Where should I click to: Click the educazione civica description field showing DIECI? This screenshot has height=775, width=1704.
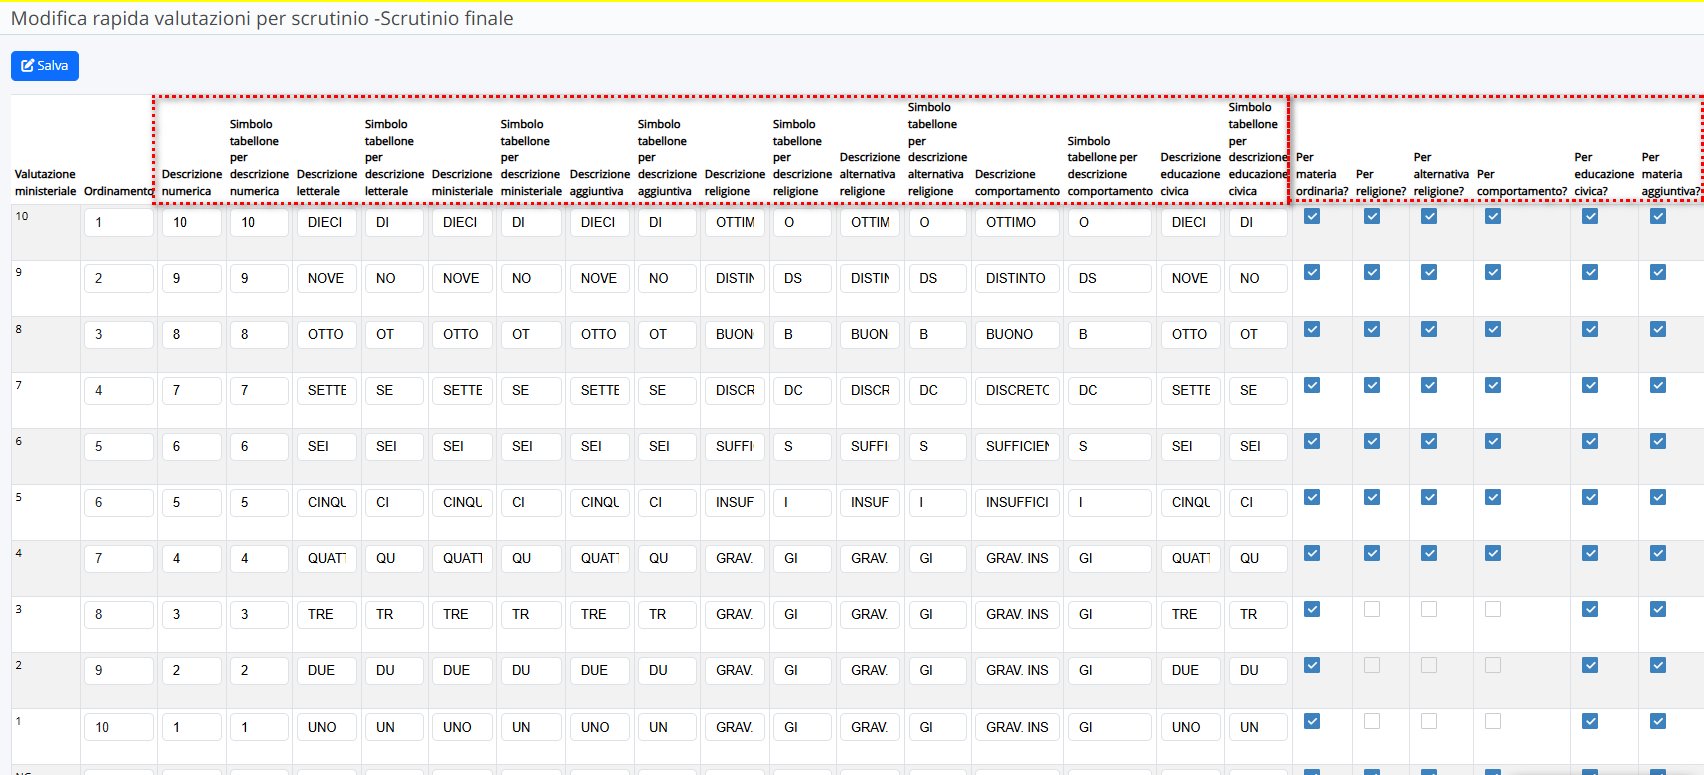pyautogui.click(x=1191, y=222)
